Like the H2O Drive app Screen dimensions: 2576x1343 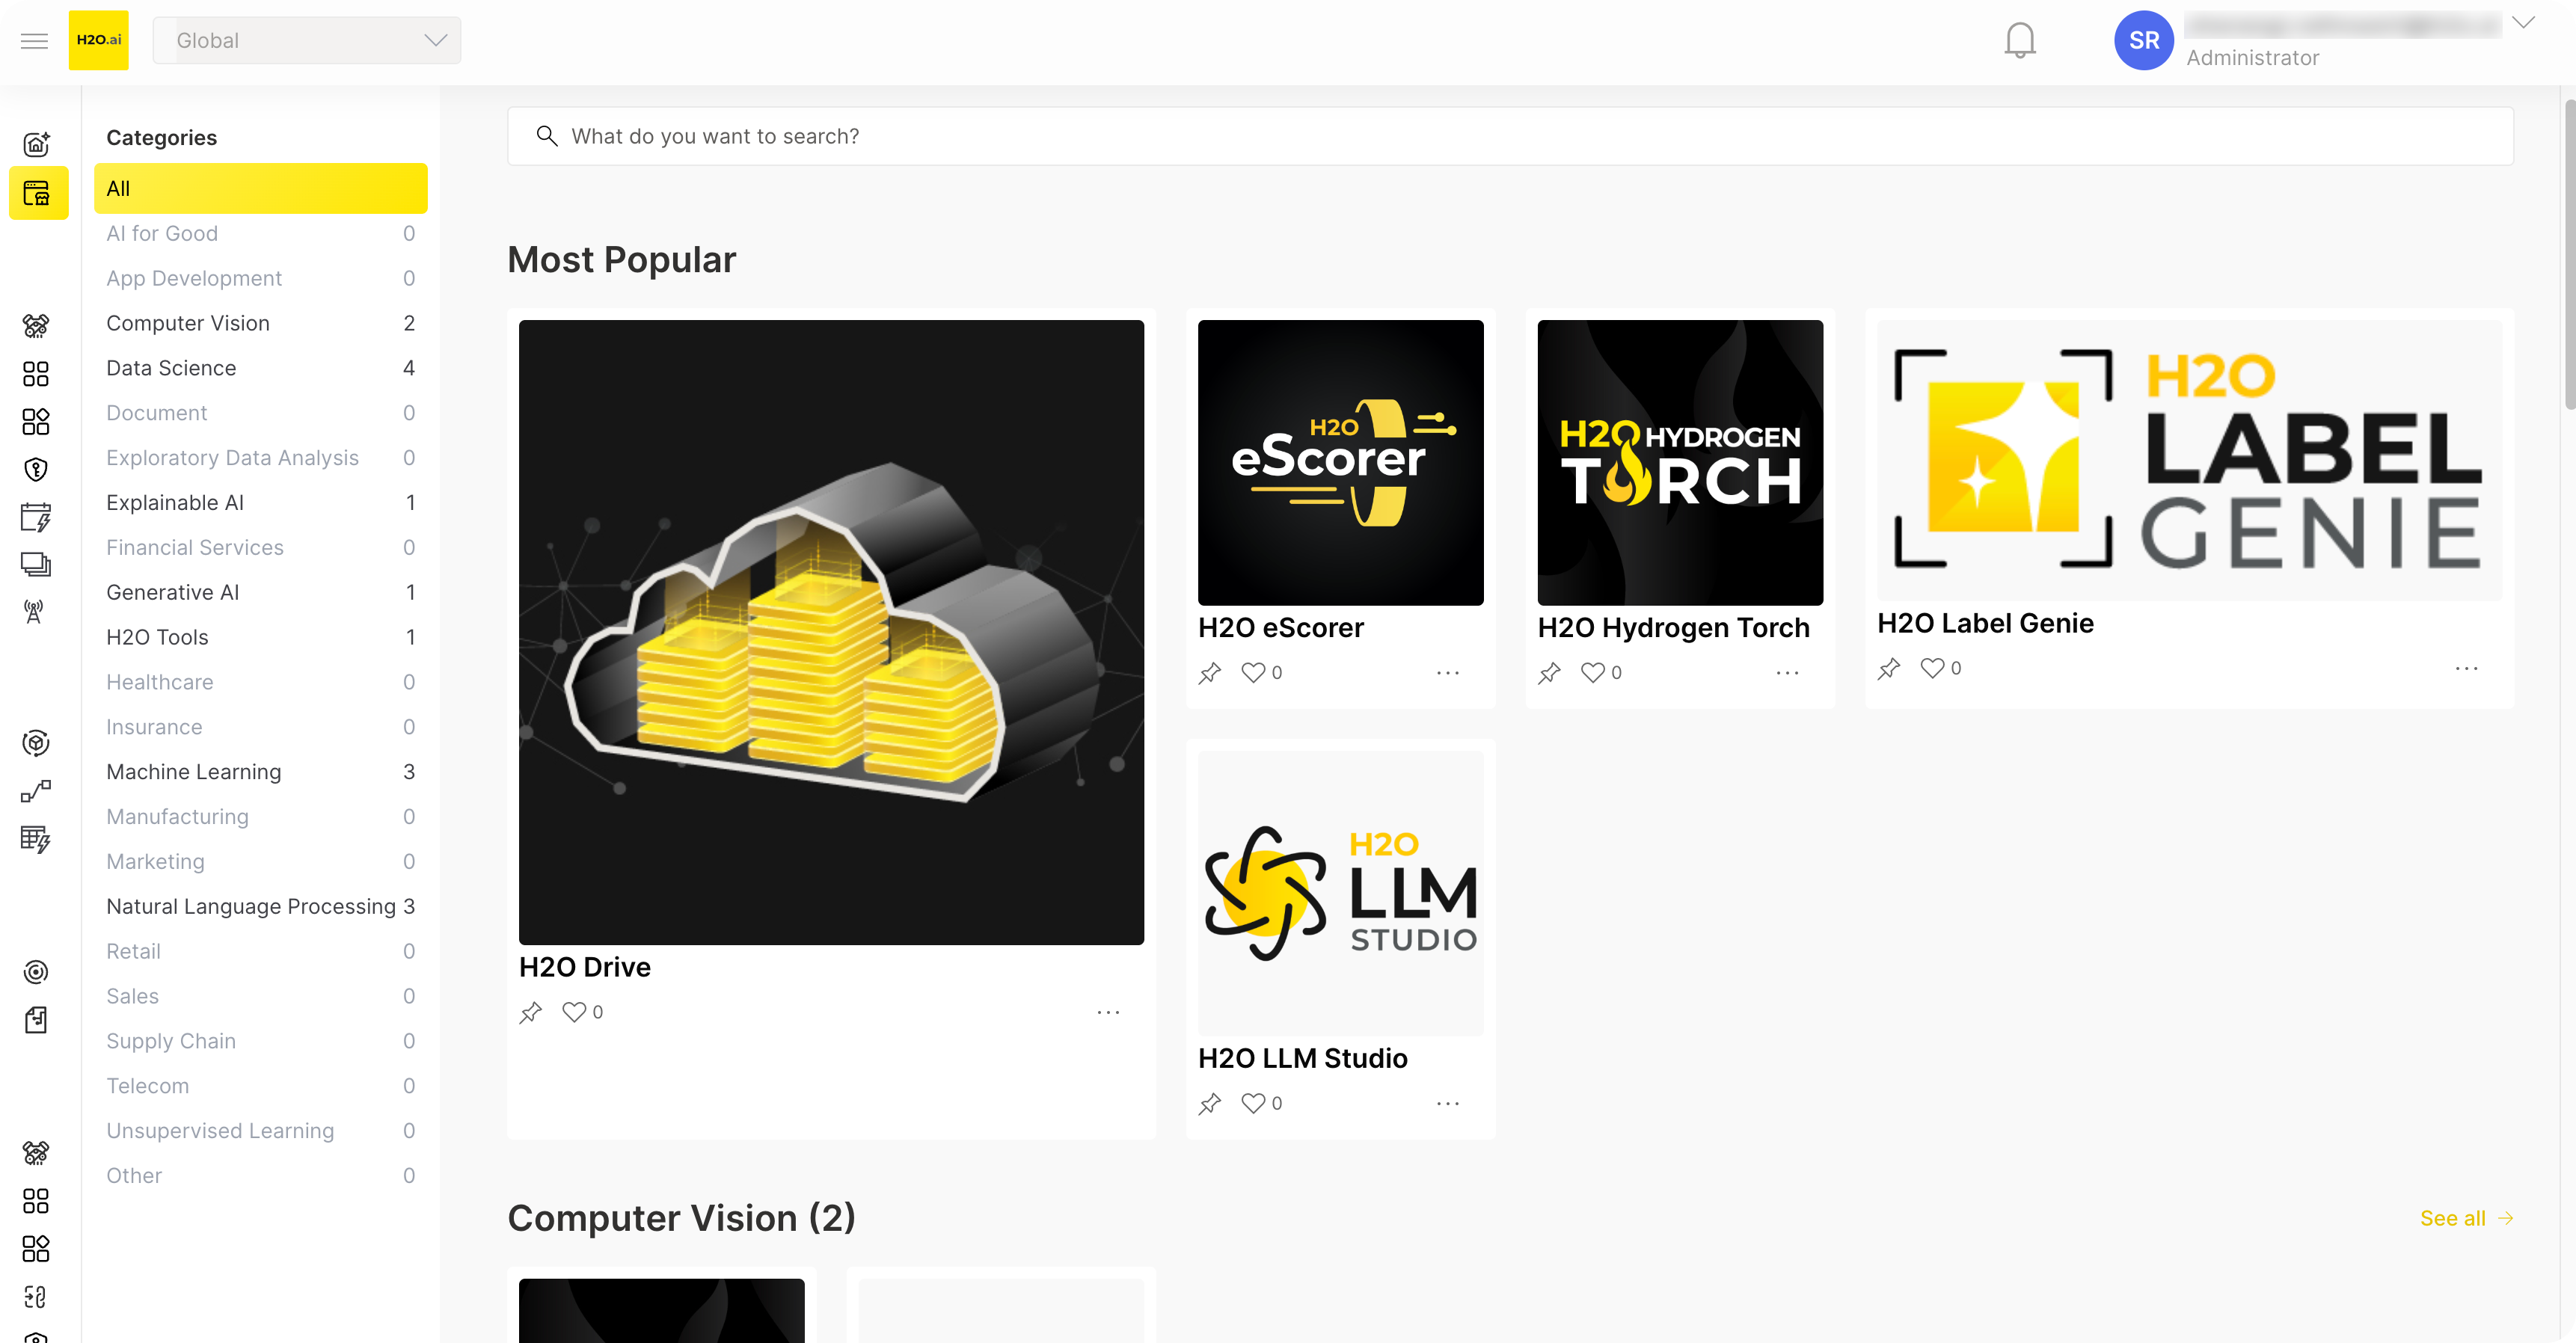click(574, 1012)
